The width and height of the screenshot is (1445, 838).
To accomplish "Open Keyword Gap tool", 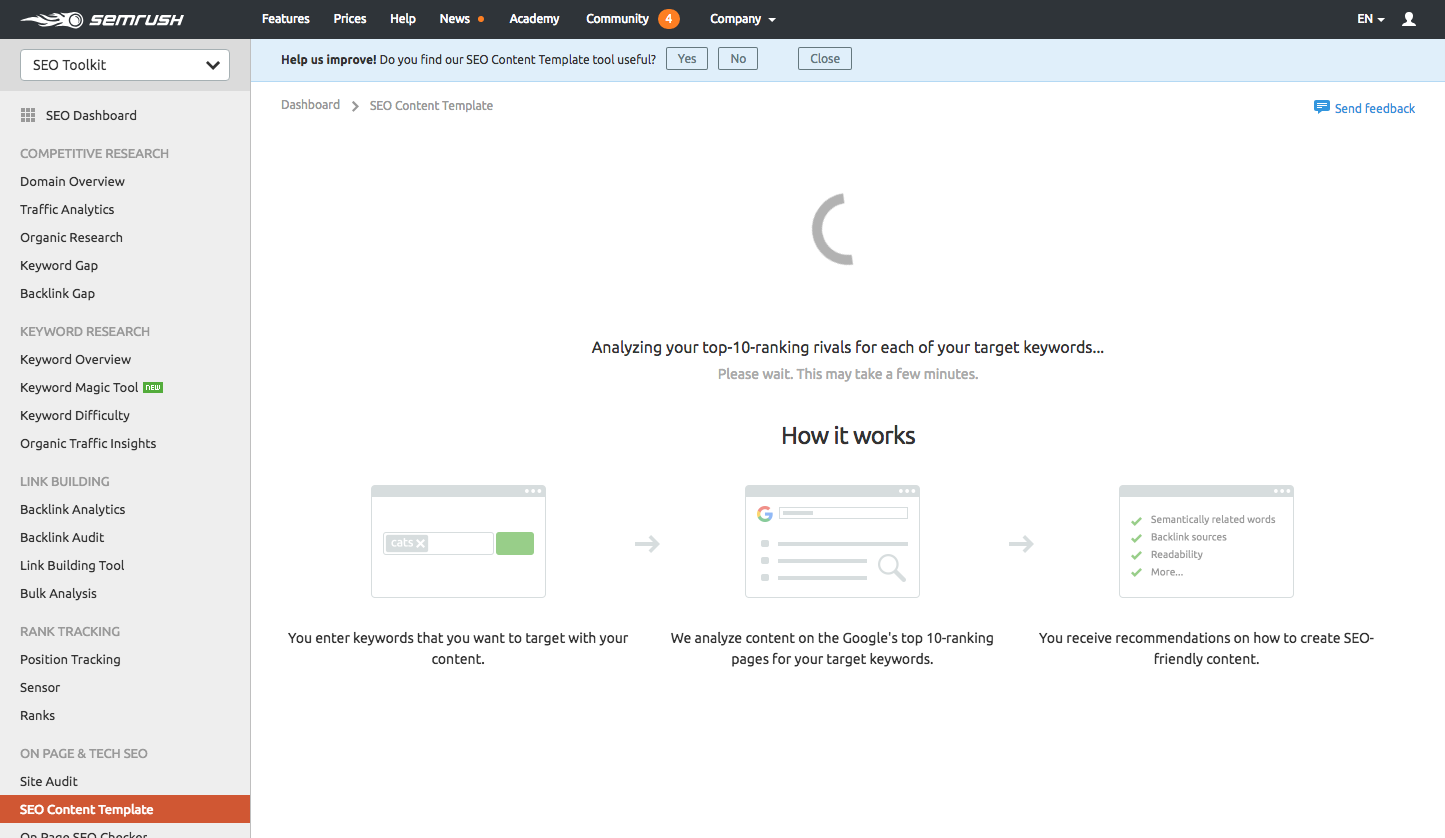I will click(x=59, y=265).
